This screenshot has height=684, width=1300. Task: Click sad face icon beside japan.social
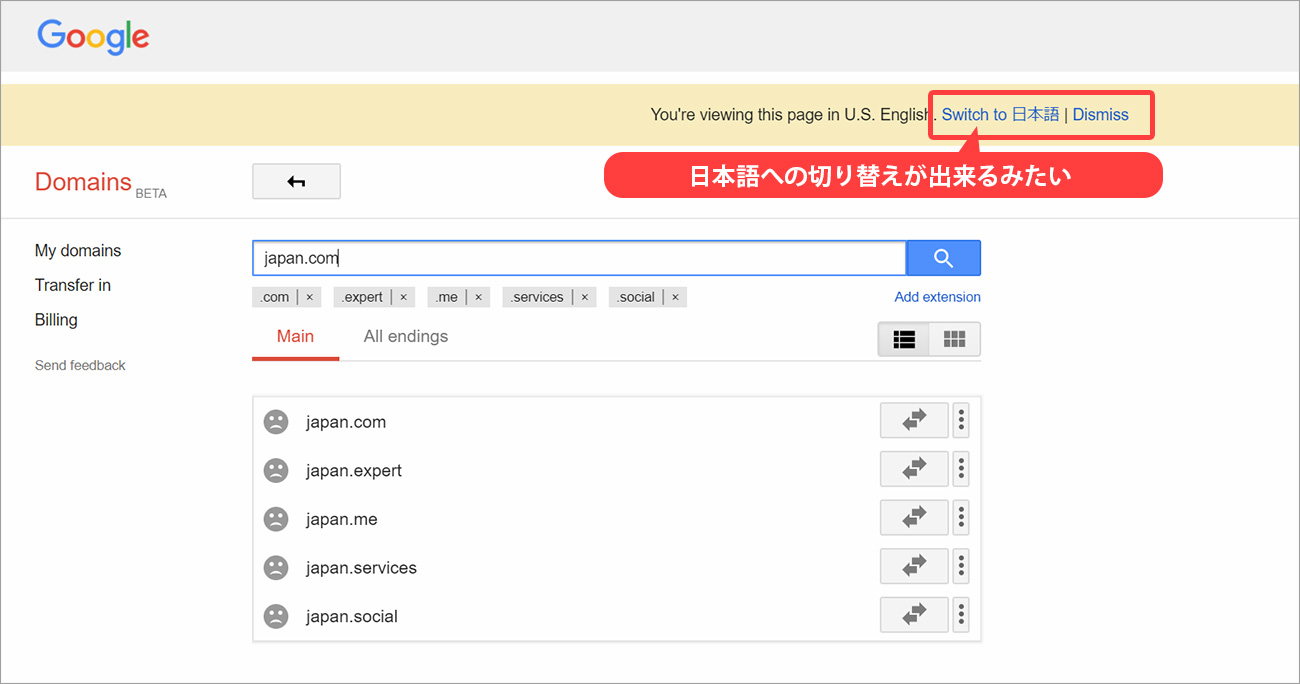coord(276,616)
